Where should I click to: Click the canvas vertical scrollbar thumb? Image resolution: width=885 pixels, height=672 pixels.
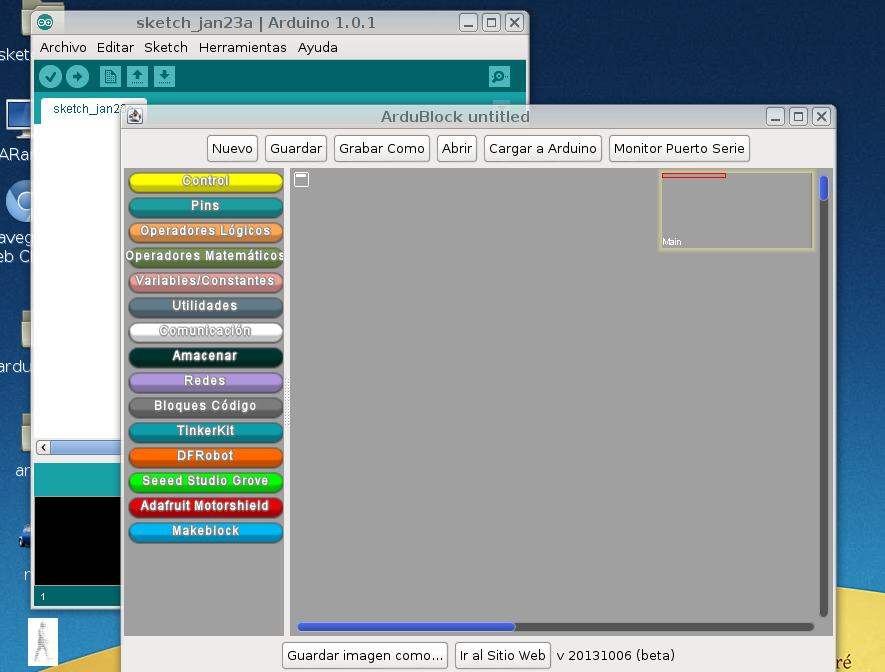tap(823, 188)
